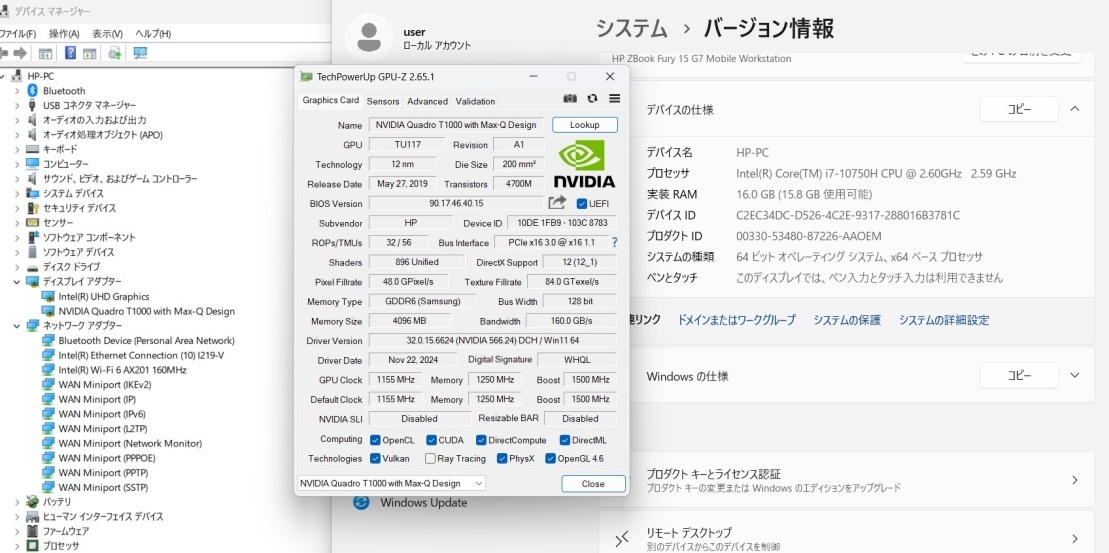This screenshot has width=1109, height=553.
Task: Click the GPU-Z screenshot camera icon
Action: pyautogui.click(x=570, y=98)
